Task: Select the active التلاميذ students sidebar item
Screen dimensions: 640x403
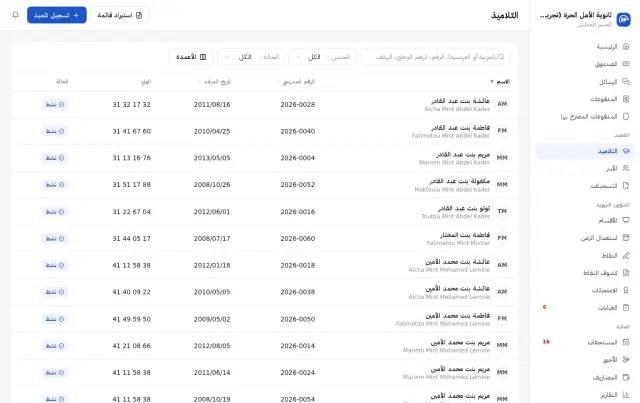Action: coord(585,151)
